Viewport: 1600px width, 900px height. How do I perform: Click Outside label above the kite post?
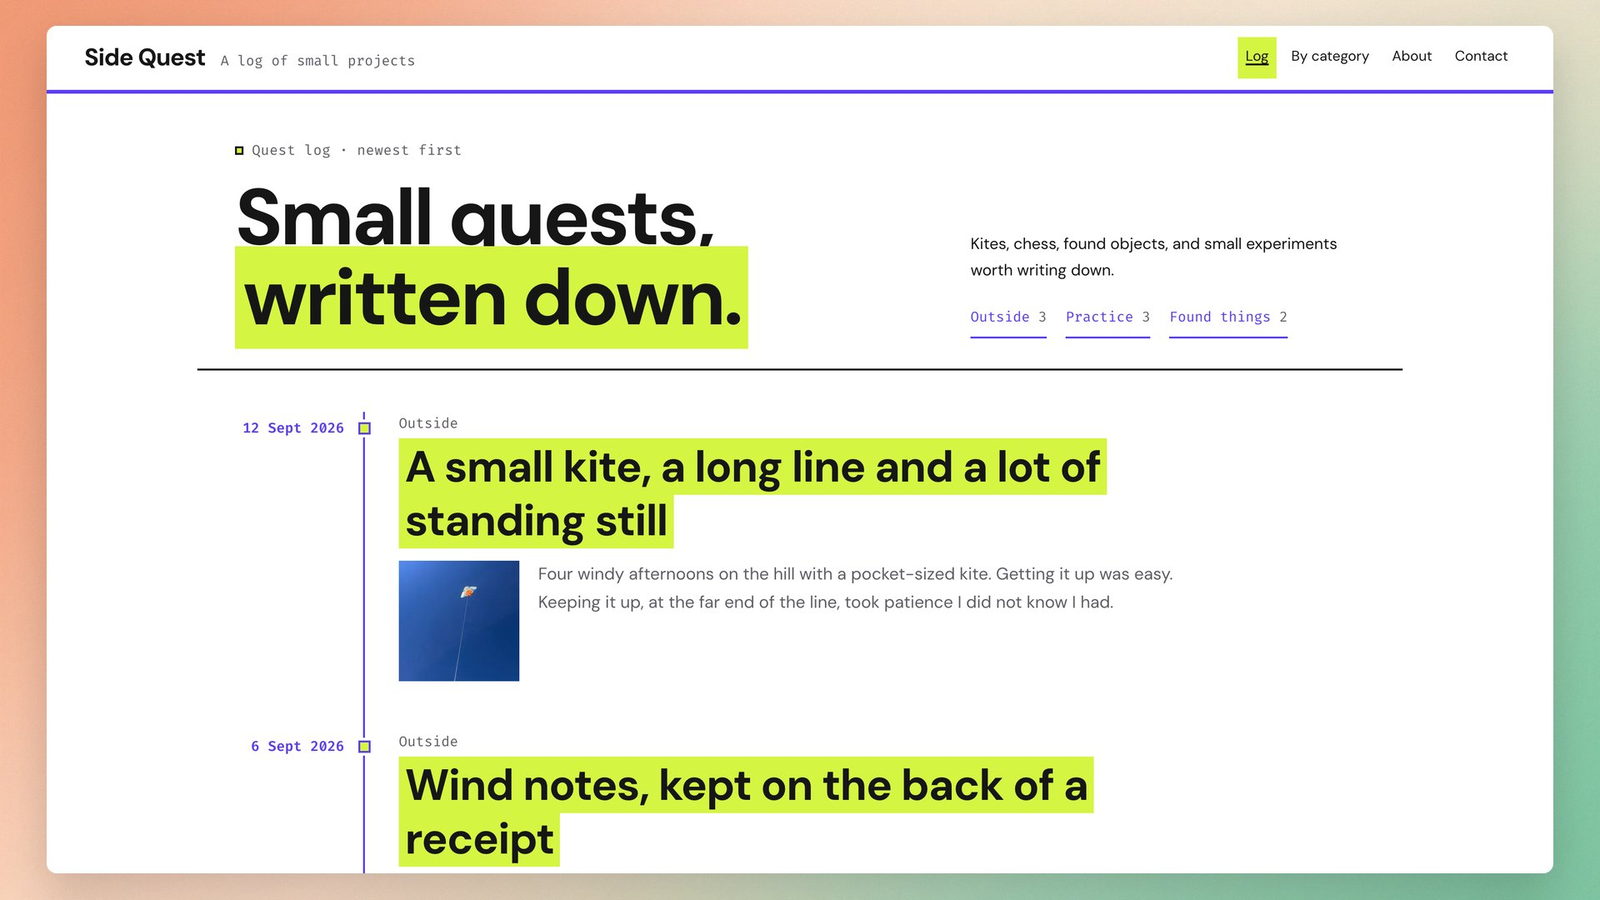pyautogui.click(x=428, y=424)
